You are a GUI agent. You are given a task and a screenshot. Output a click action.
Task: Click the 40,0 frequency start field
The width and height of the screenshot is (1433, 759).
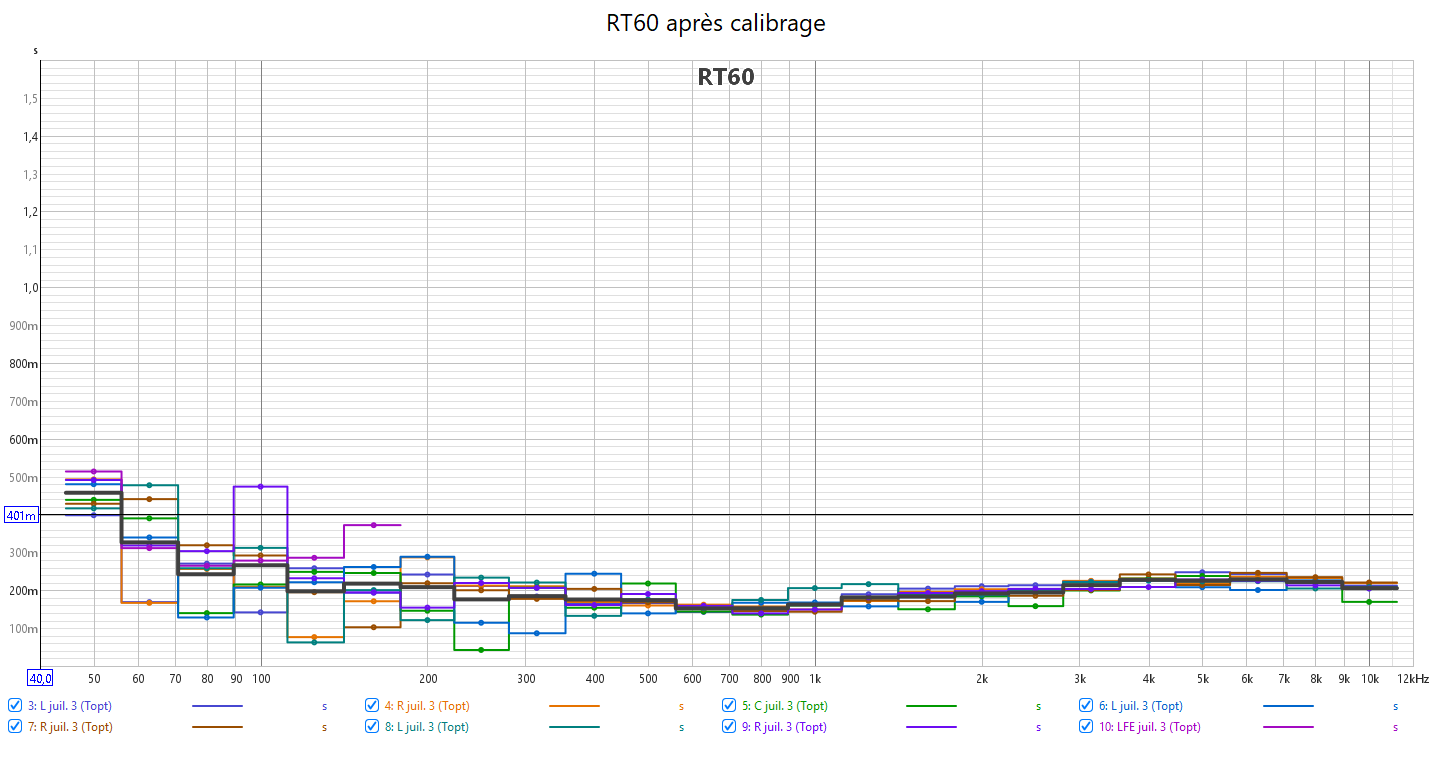40,678
